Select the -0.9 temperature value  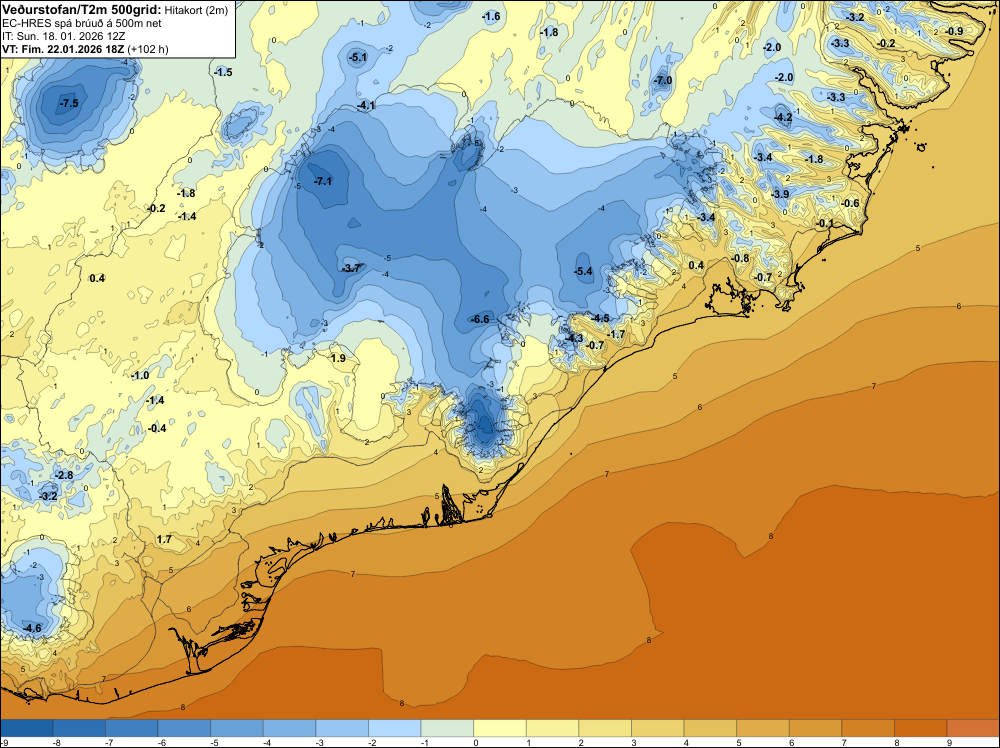pos(955,31)
